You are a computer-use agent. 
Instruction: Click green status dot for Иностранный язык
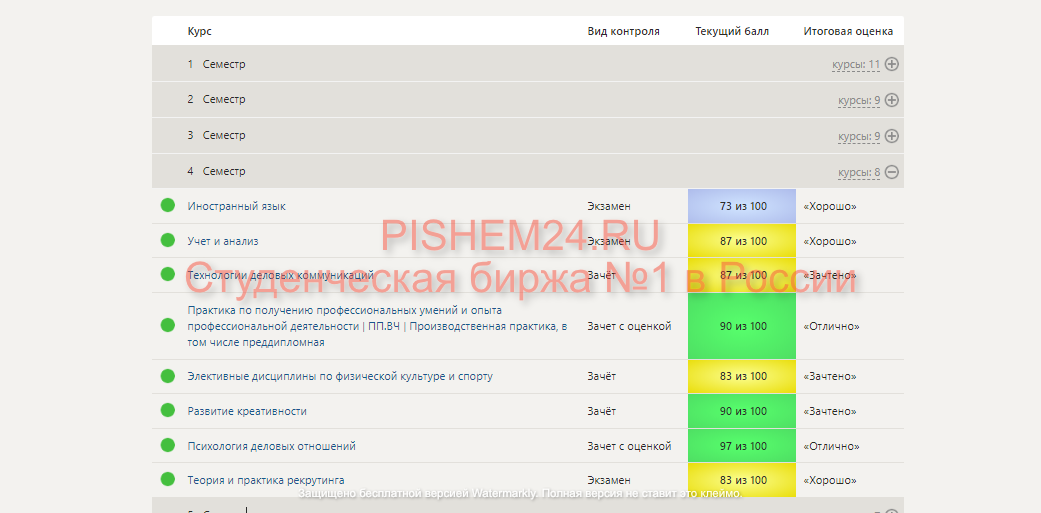[x=168, y=206]
